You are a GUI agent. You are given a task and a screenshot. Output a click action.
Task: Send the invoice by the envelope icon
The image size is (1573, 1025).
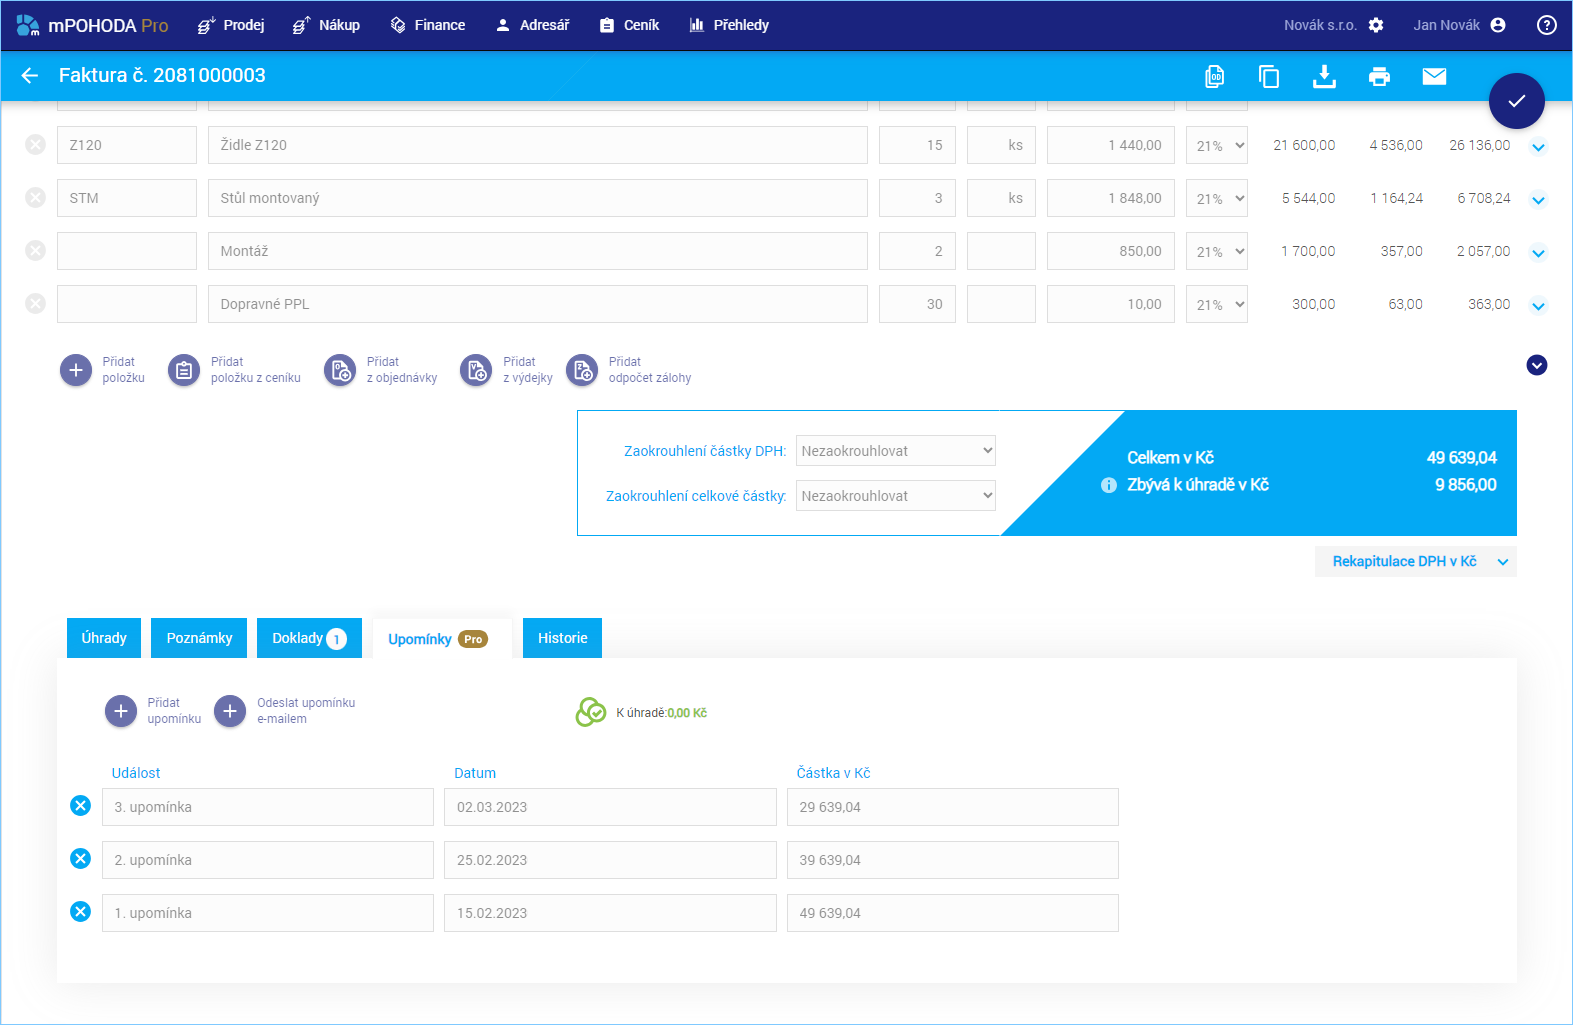tap(1434, 76)
